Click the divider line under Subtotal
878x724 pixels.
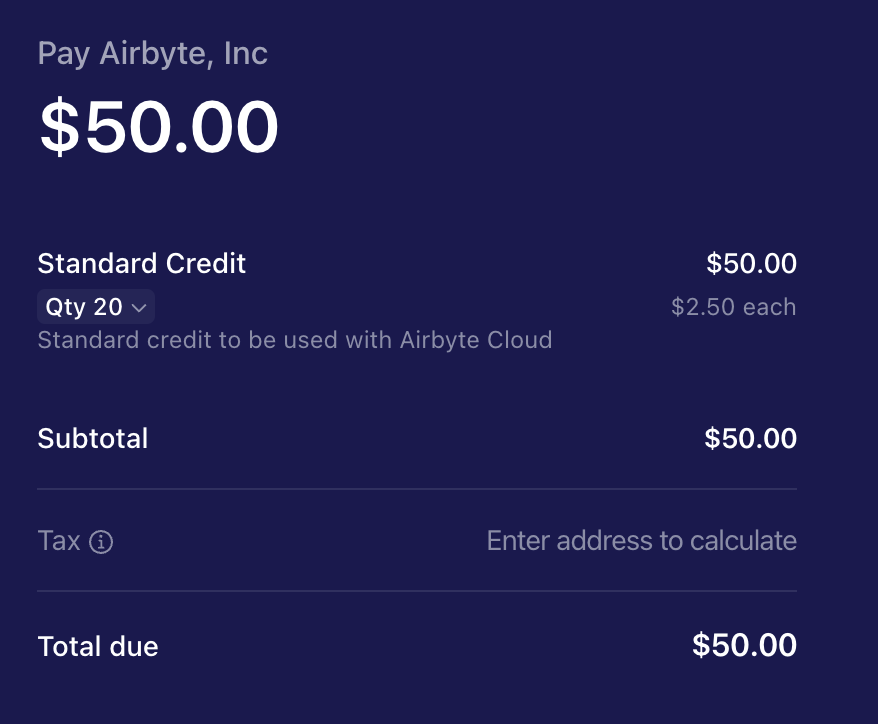[417, 489]
